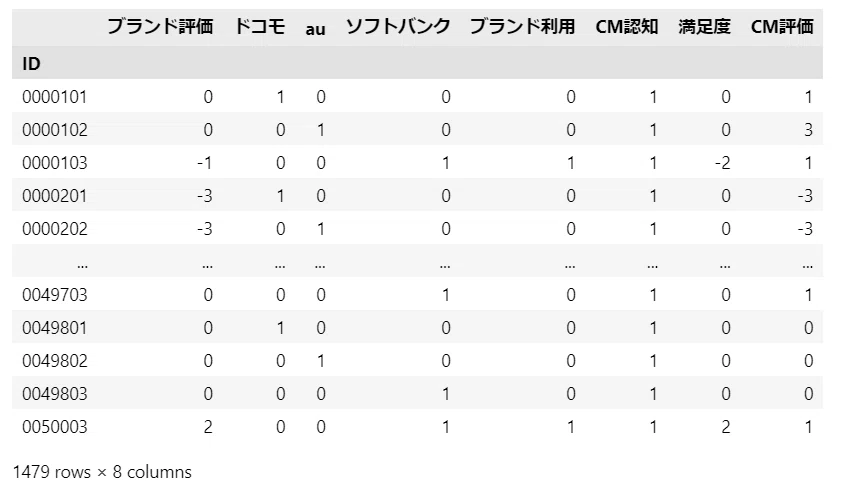Viewport: 841px width, 488px height.
Task: Select the ソフトバンク column header
Action: click(x=397, y=26)
